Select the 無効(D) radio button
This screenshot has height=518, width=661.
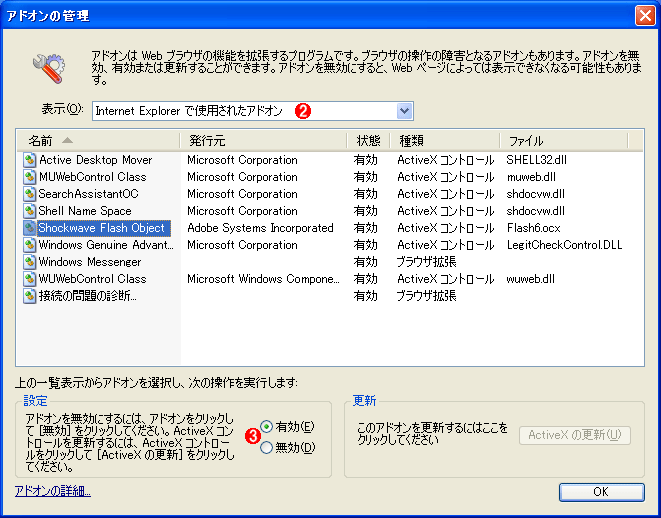(266, 448)
